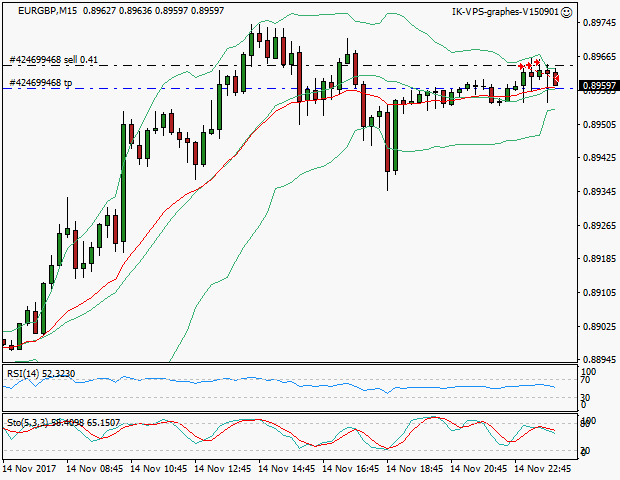
Task: Click the 0.89745 price scale label
Action: pos(599,23)
